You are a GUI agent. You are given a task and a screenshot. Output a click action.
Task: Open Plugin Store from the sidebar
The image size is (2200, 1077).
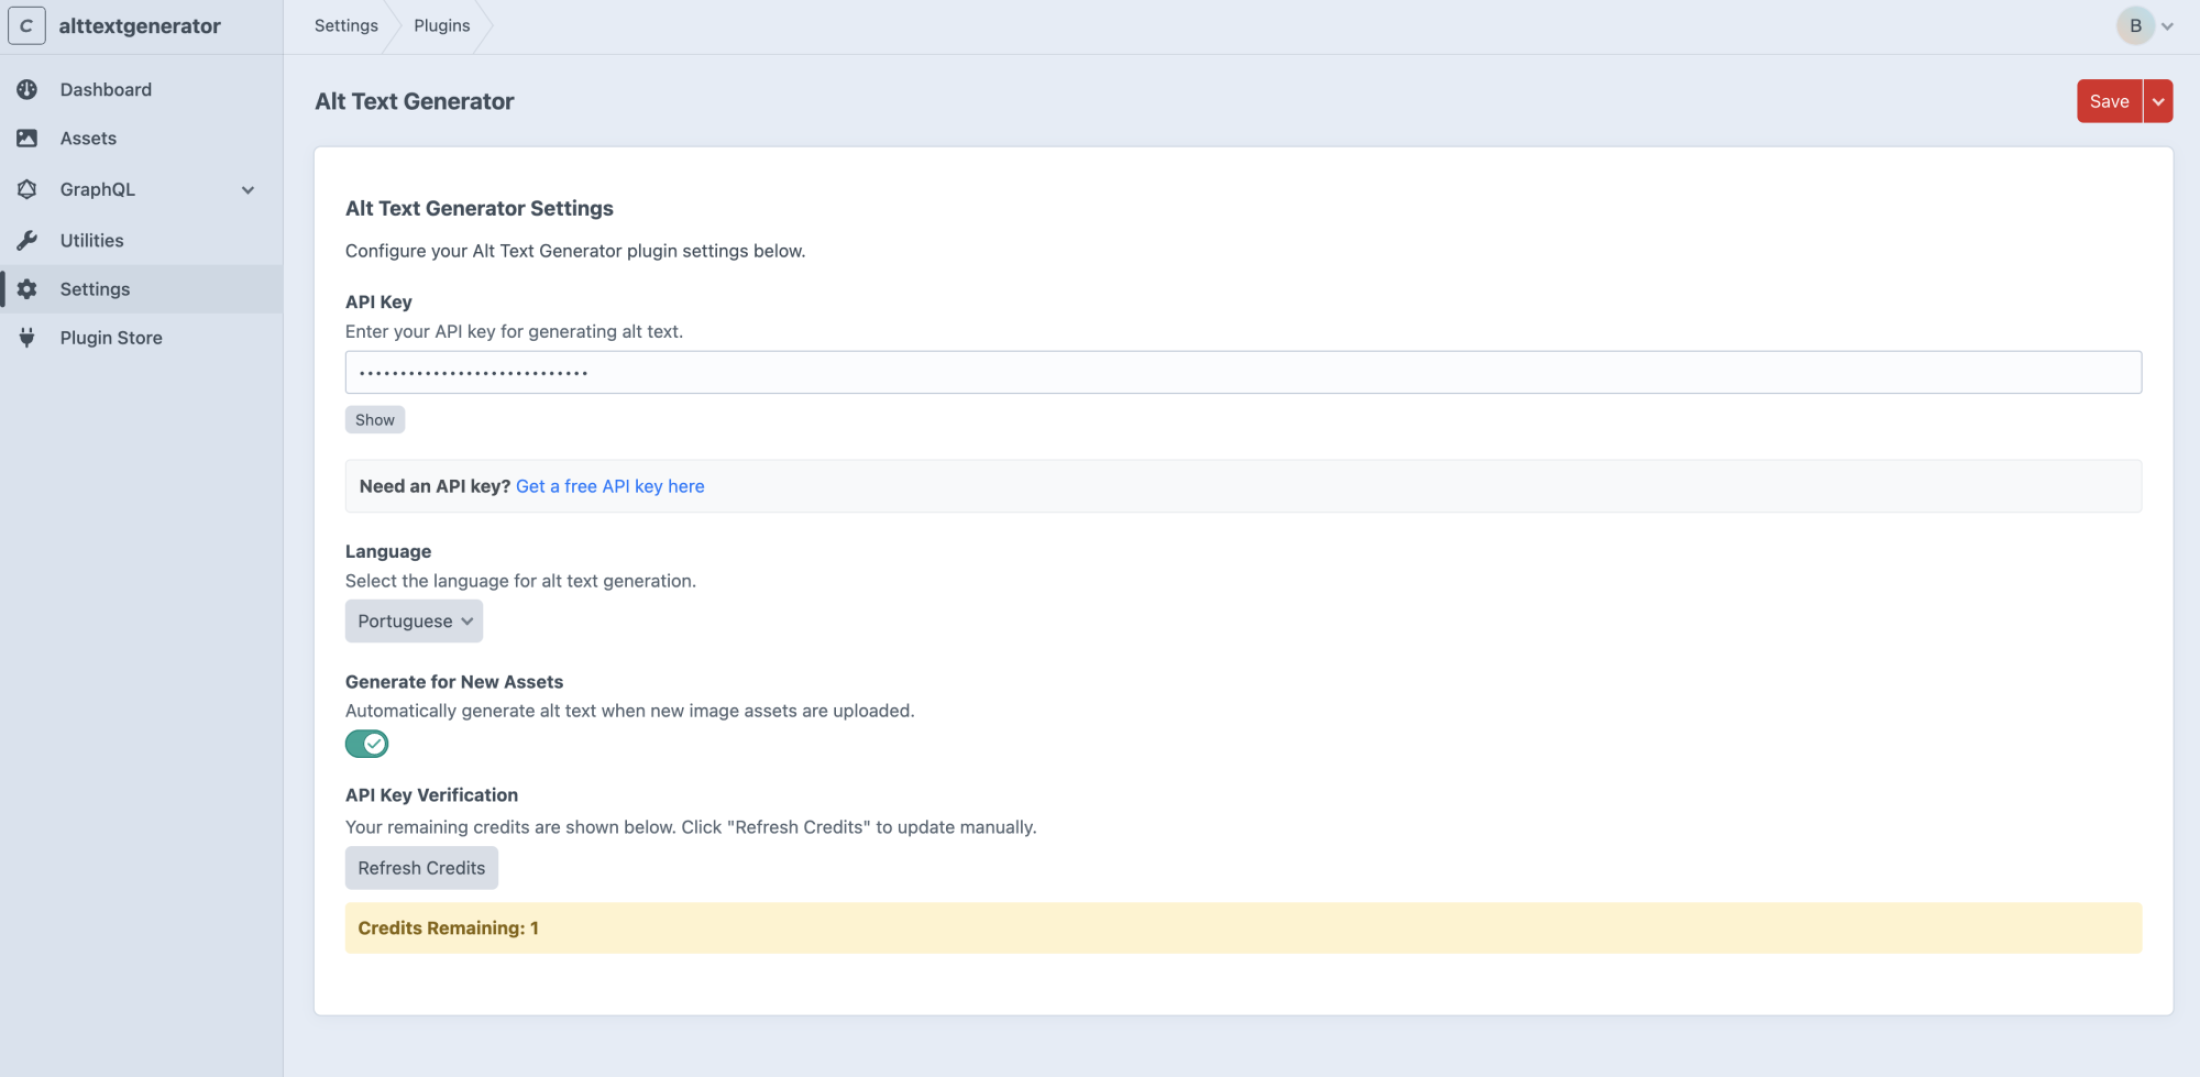111,338
